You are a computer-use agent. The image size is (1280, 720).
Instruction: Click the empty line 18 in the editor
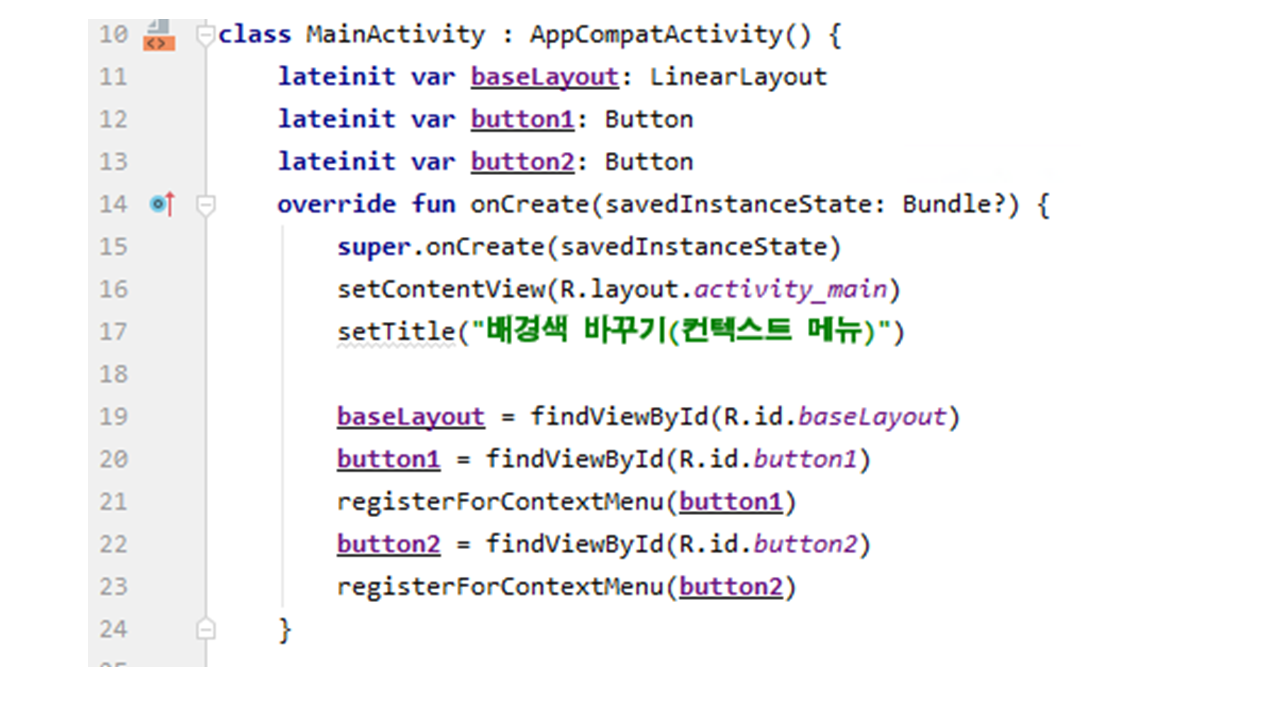click(600, 374)
